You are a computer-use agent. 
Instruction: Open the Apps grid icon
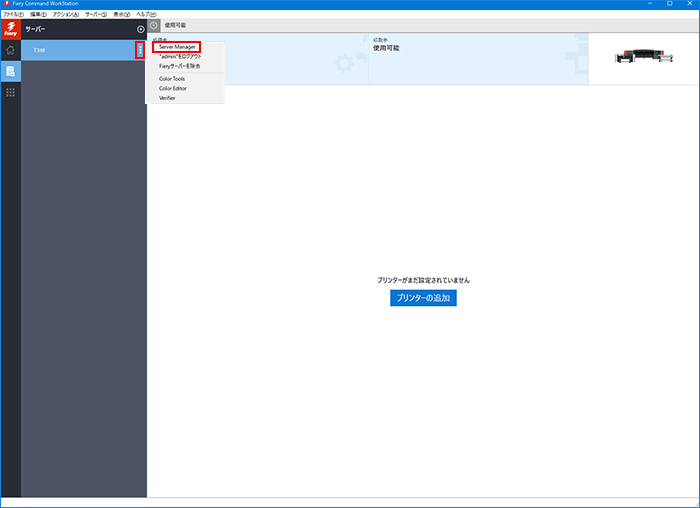pos(10,92)
